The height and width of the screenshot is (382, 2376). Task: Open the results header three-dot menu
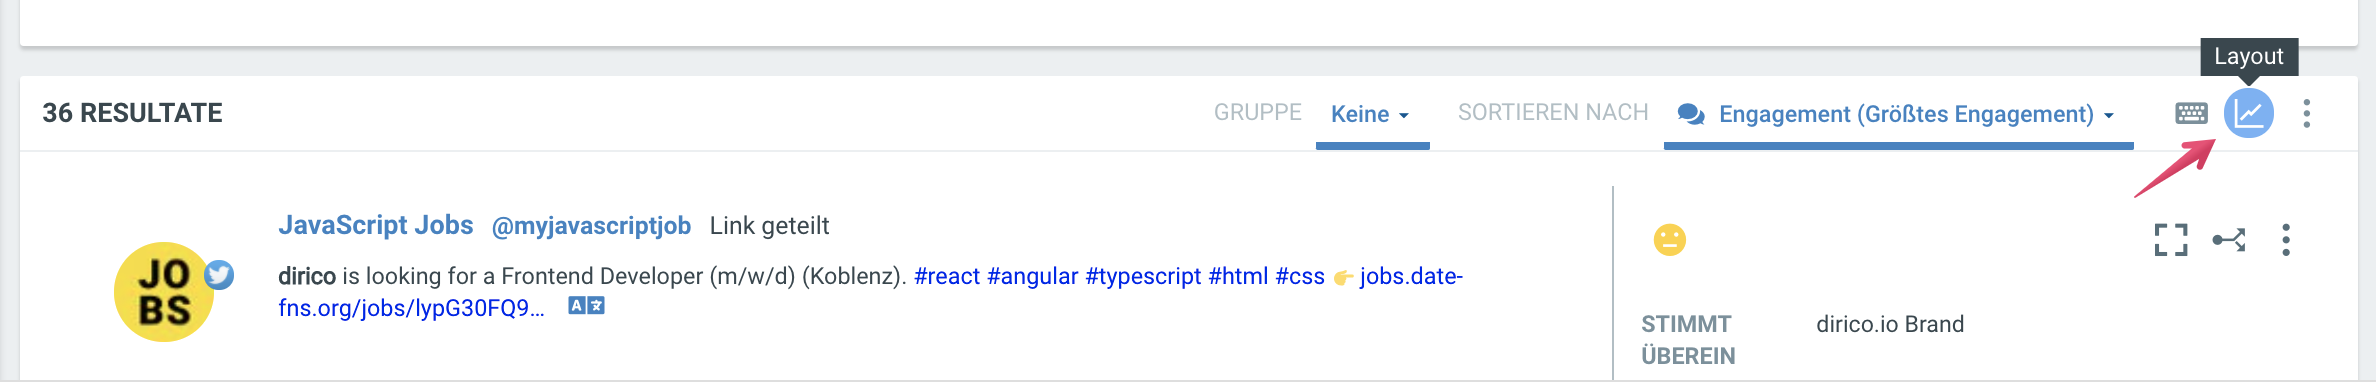point(2306,113)
